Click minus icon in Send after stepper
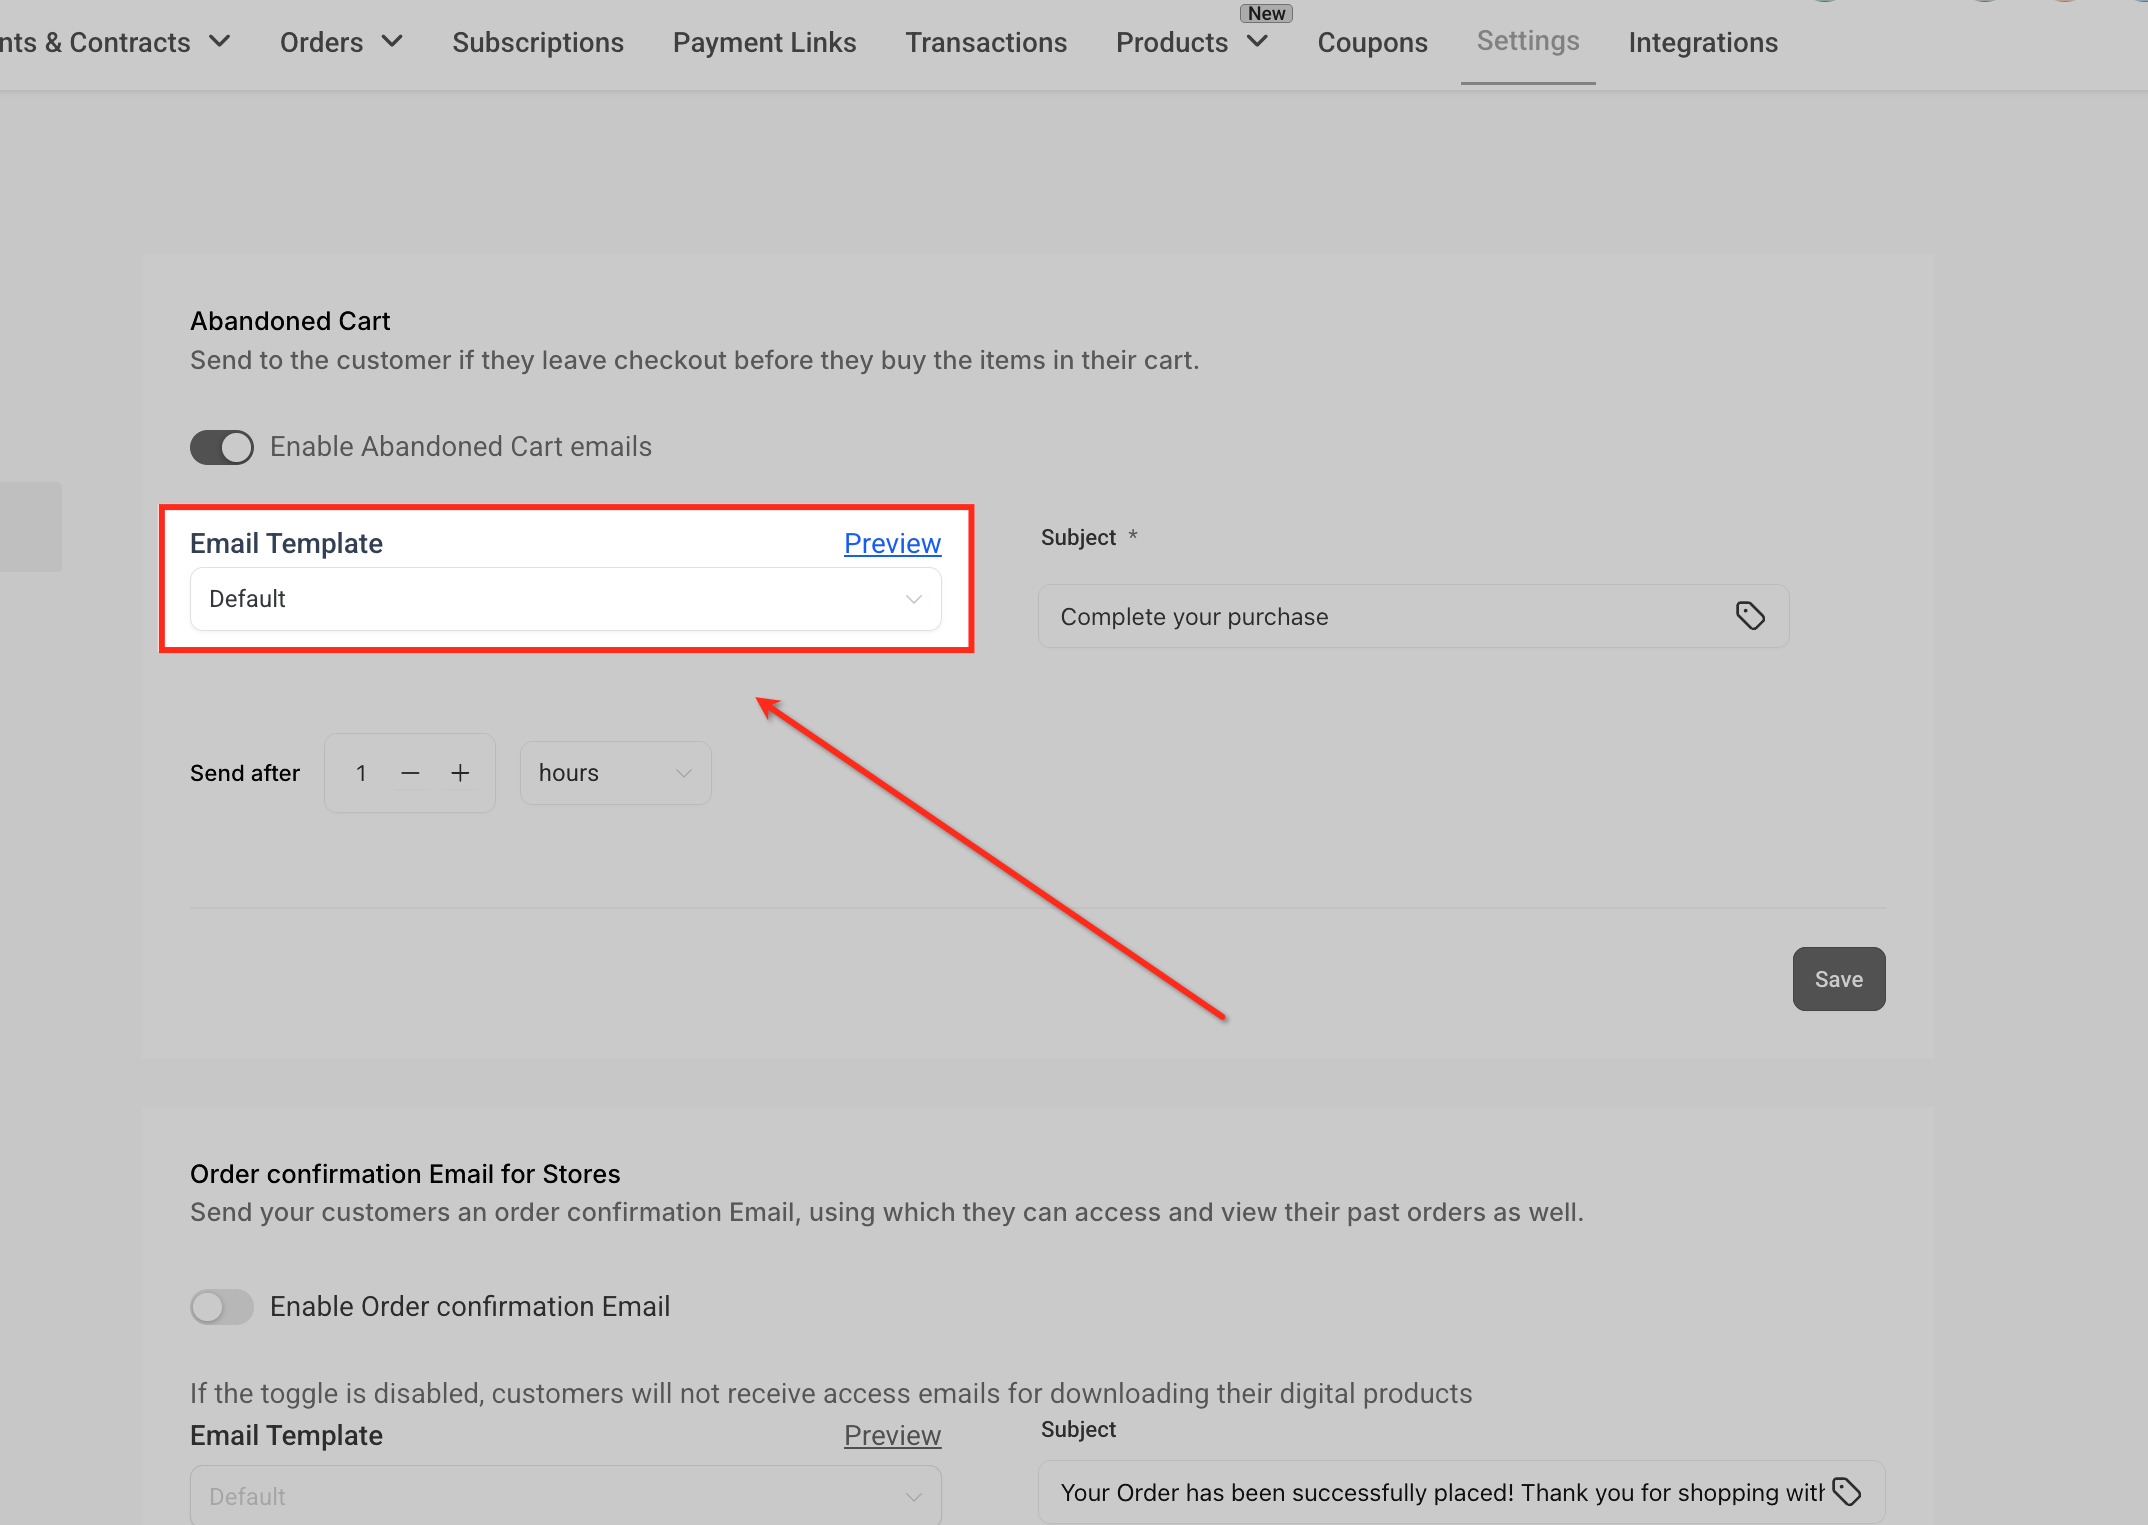 pos(410,773)
